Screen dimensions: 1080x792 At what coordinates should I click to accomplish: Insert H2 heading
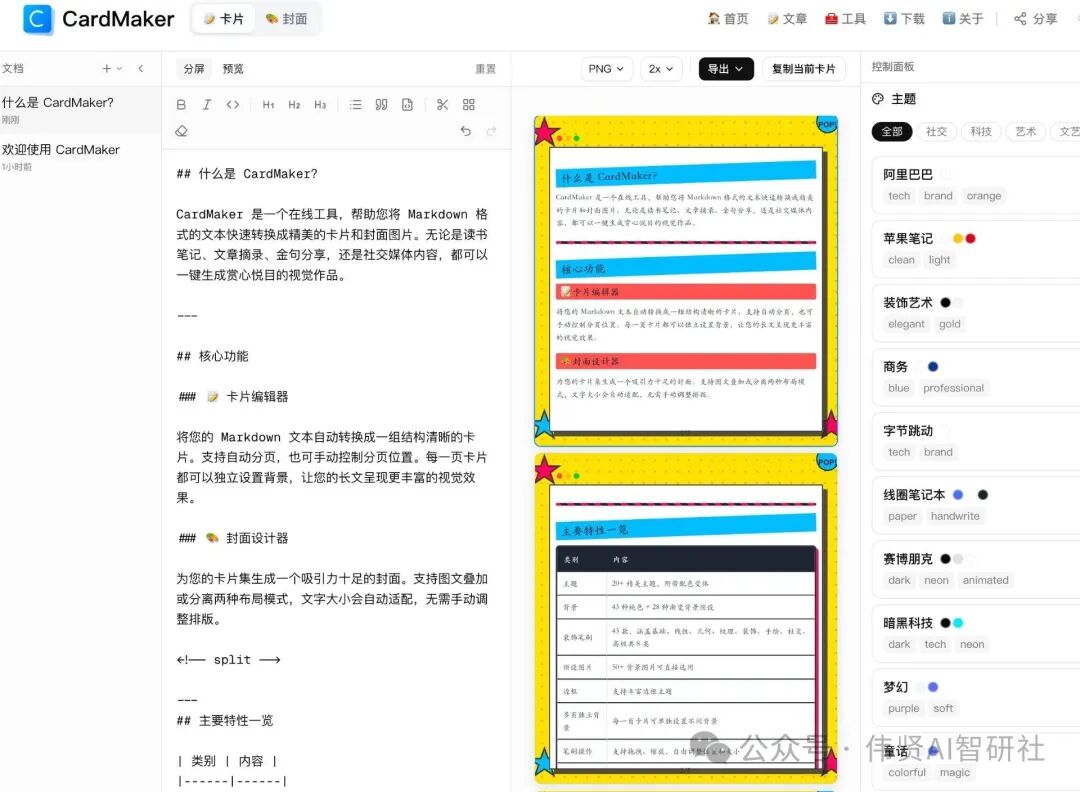[294, 105]
